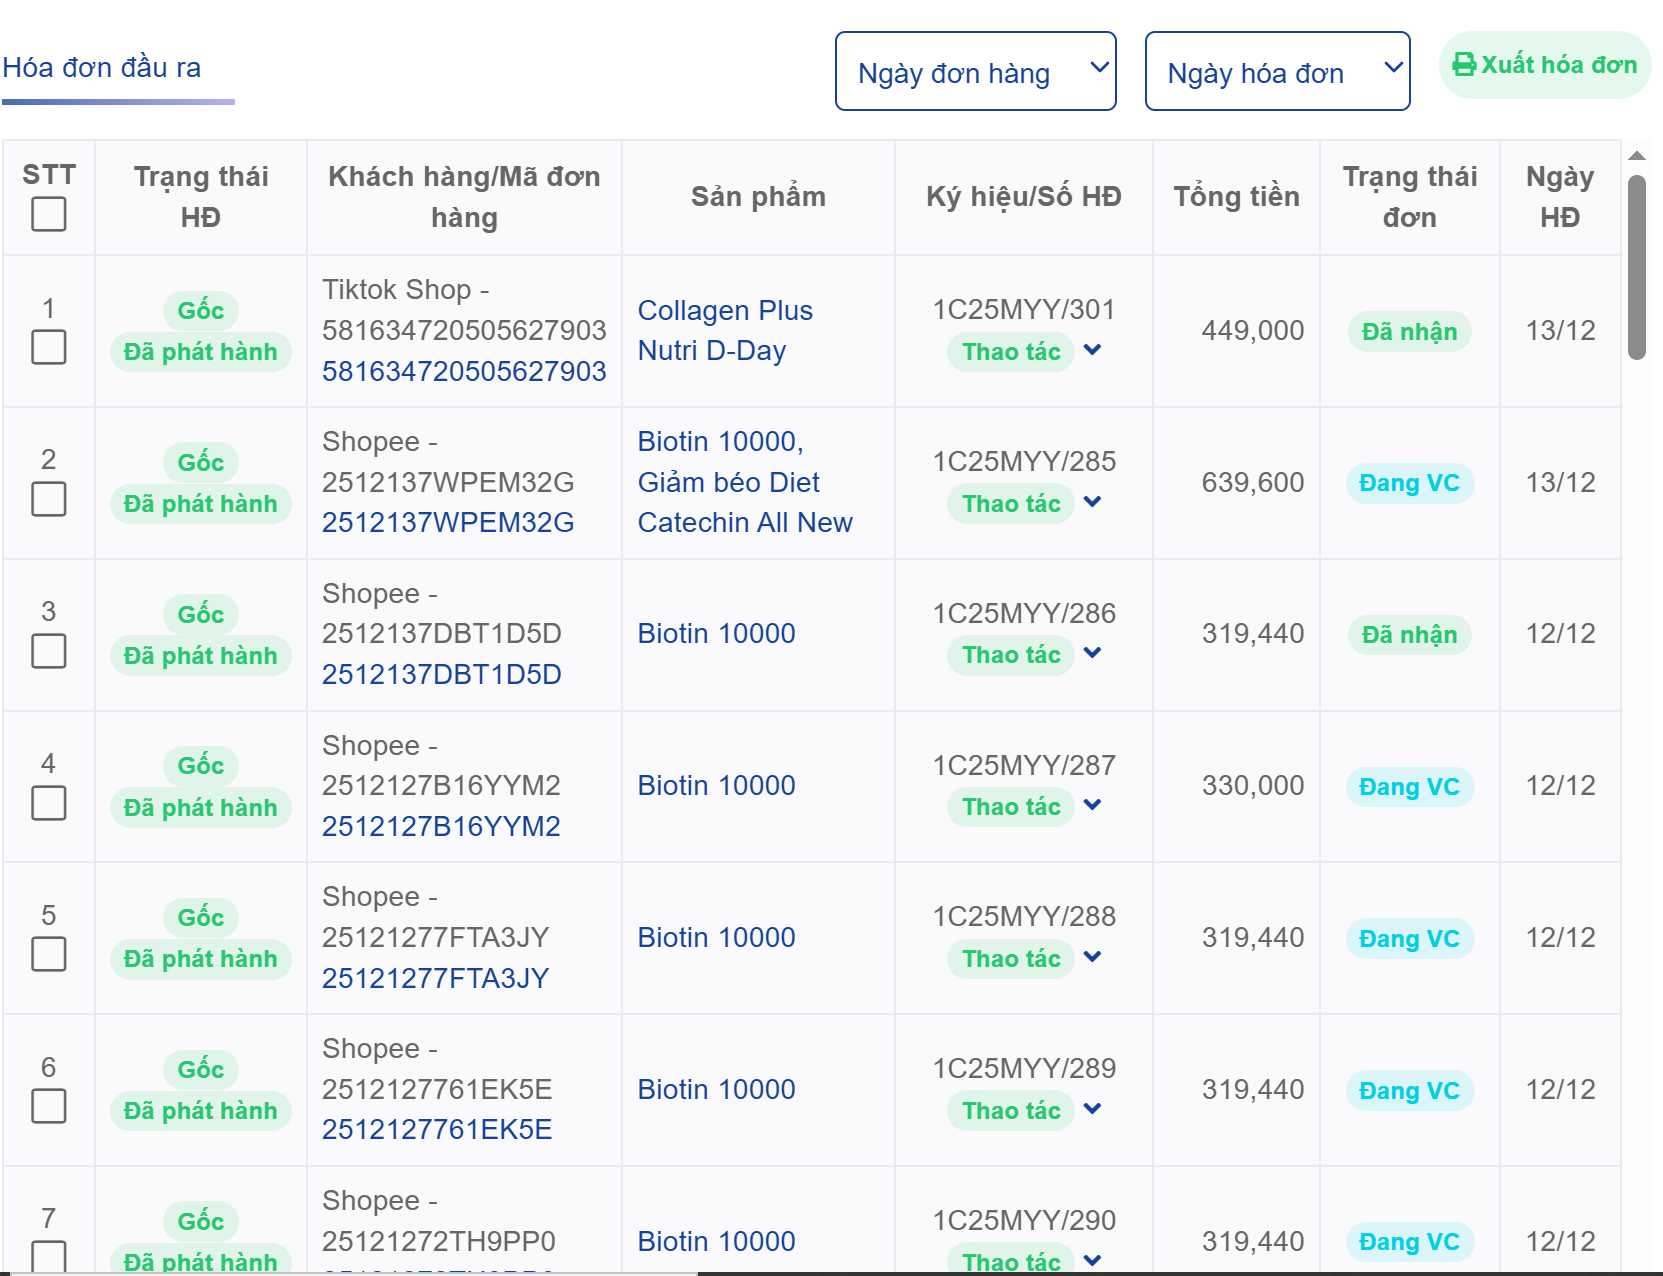The height and width of the screenshot is (1276, 1663).
Task: Open the Biotin 10000 product in row 3
Action: pos(716,633)
